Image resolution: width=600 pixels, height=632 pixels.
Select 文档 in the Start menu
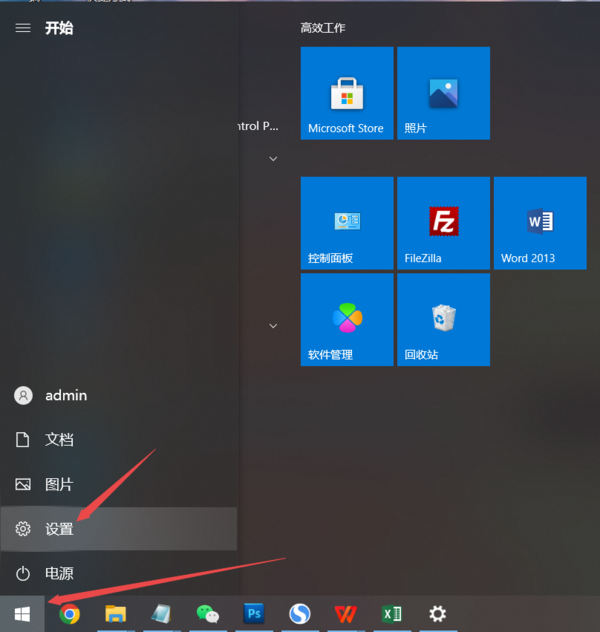click(x=59, y=440)
